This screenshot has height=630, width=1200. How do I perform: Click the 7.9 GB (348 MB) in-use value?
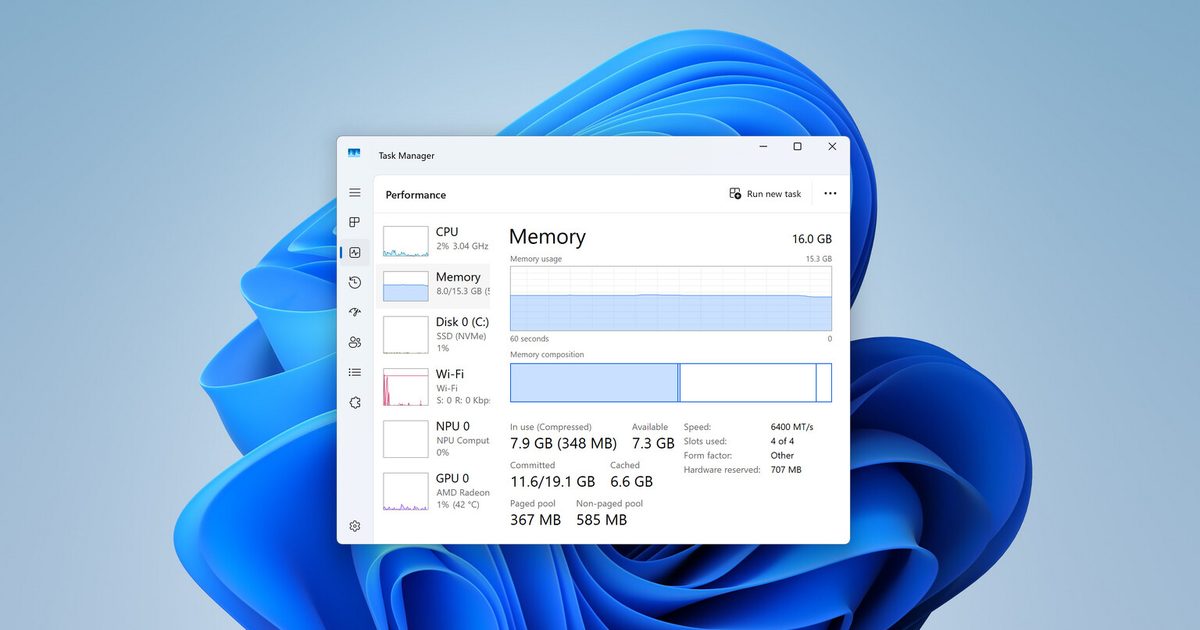pyautogui.click(x=563, y=443)
